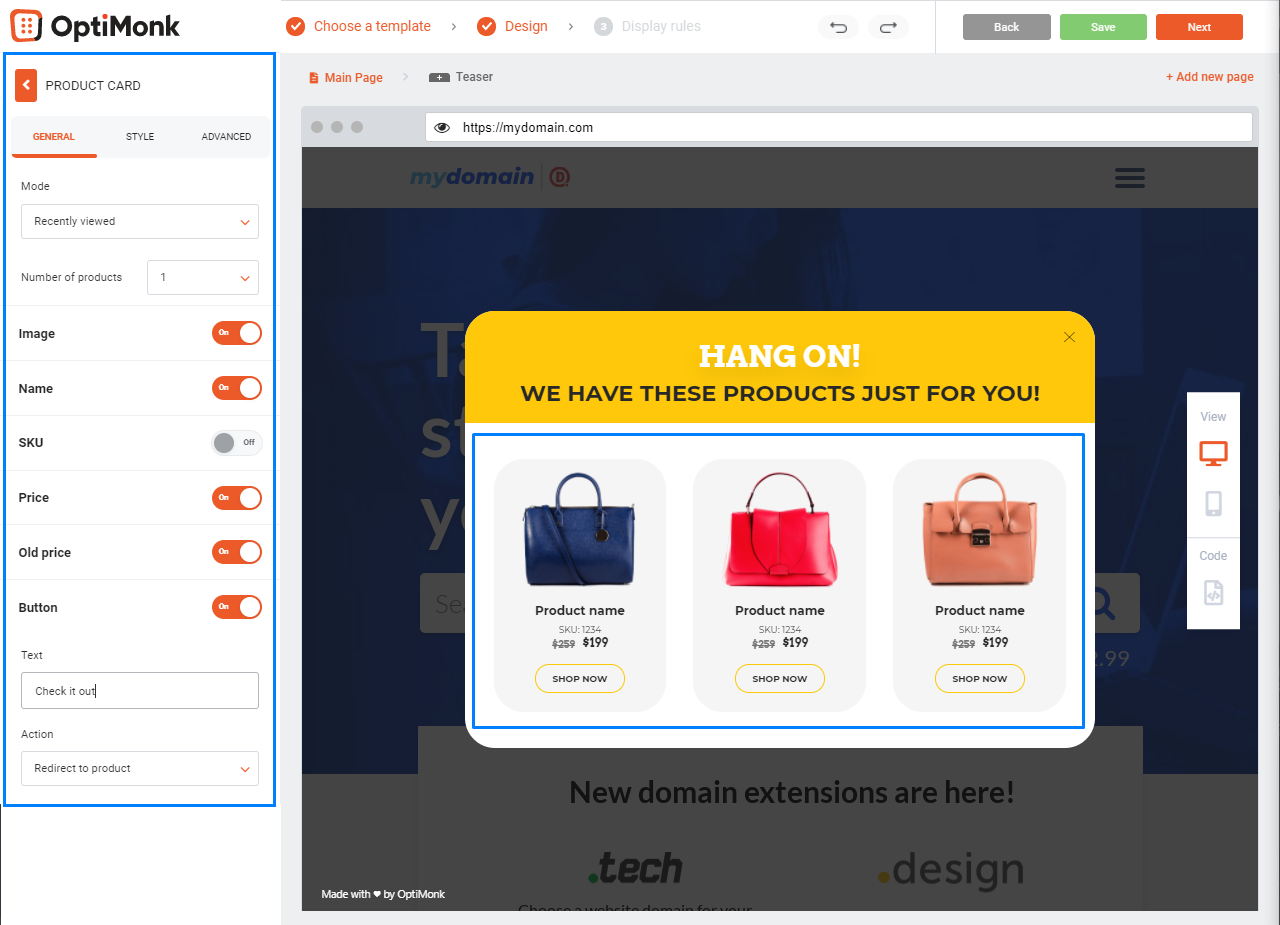The width and height of the screenshot is (1280, 925).
Task: Switch off the Button toggle
Action: [x=237, y=607]
